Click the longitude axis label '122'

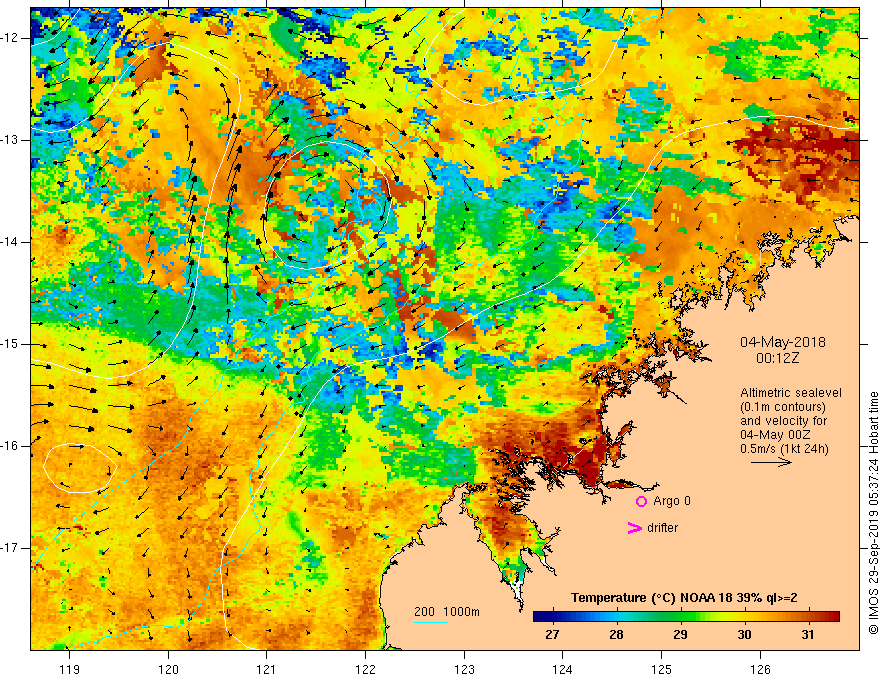pos(365,669)
